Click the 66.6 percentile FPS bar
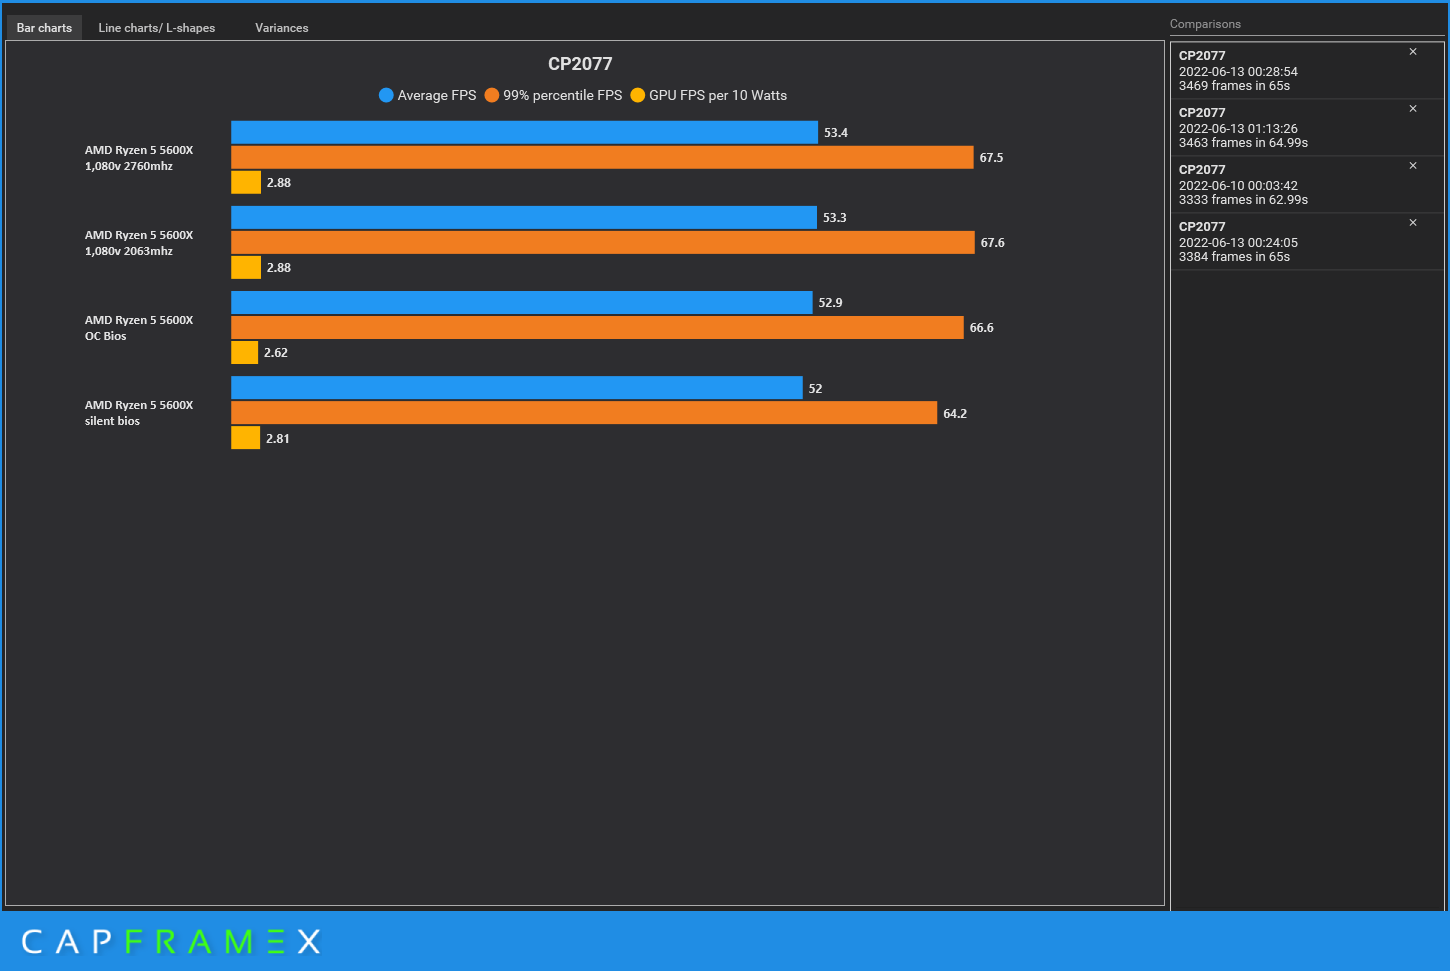 click(597, 327)
